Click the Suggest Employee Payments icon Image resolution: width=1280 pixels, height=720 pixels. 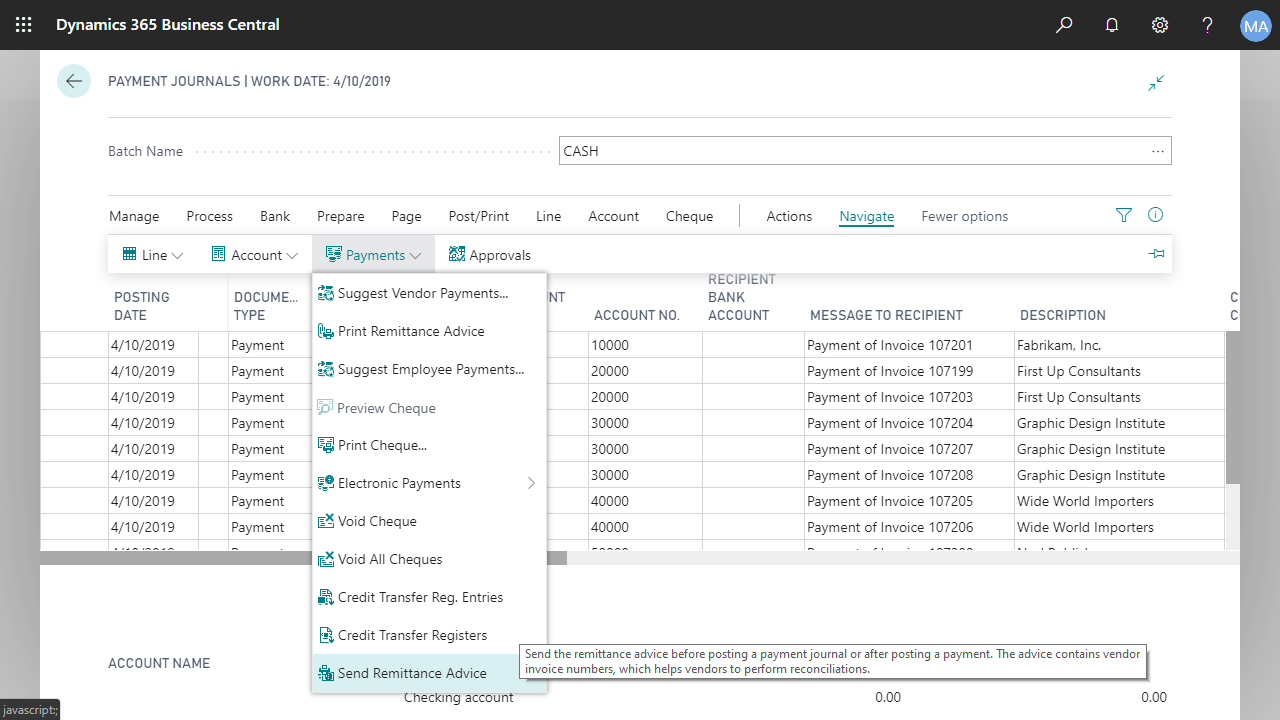pos(326,369)
